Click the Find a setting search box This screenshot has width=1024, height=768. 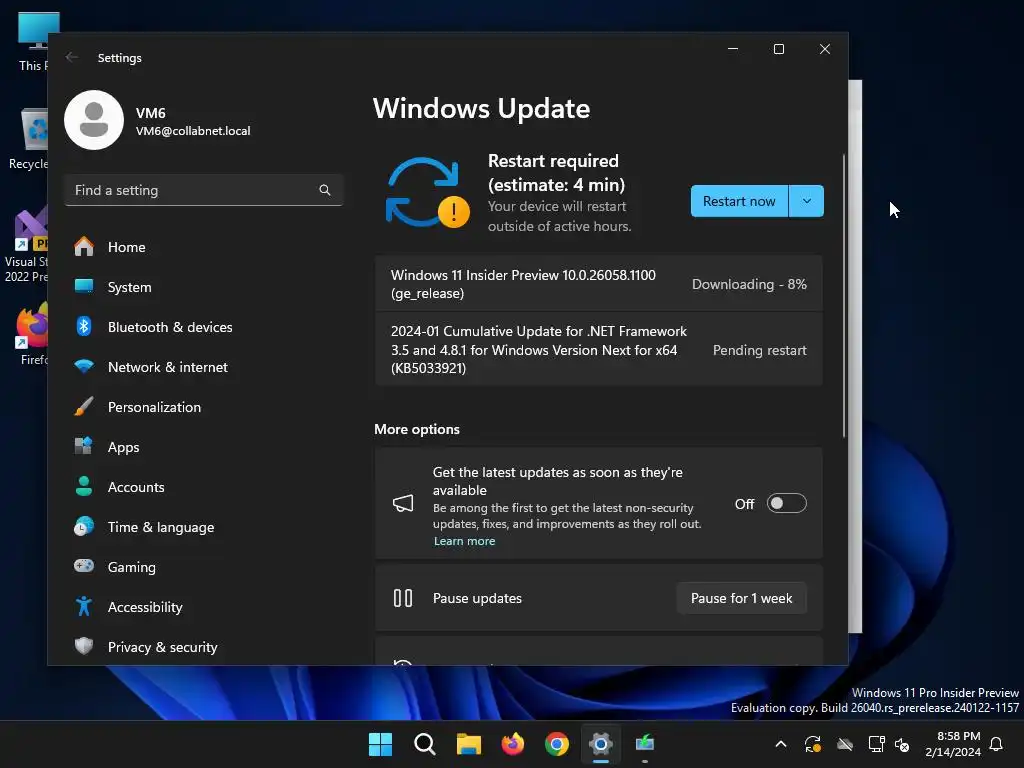tap(204, 190)
